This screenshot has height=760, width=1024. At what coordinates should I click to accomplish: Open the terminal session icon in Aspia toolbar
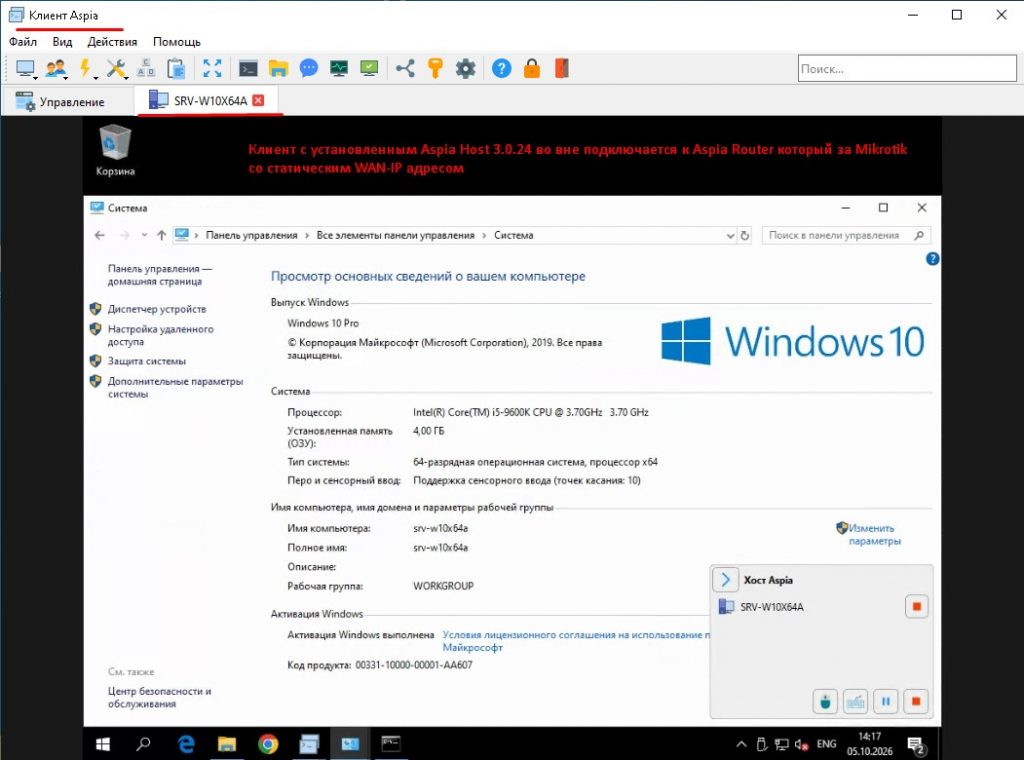(248, 68)
